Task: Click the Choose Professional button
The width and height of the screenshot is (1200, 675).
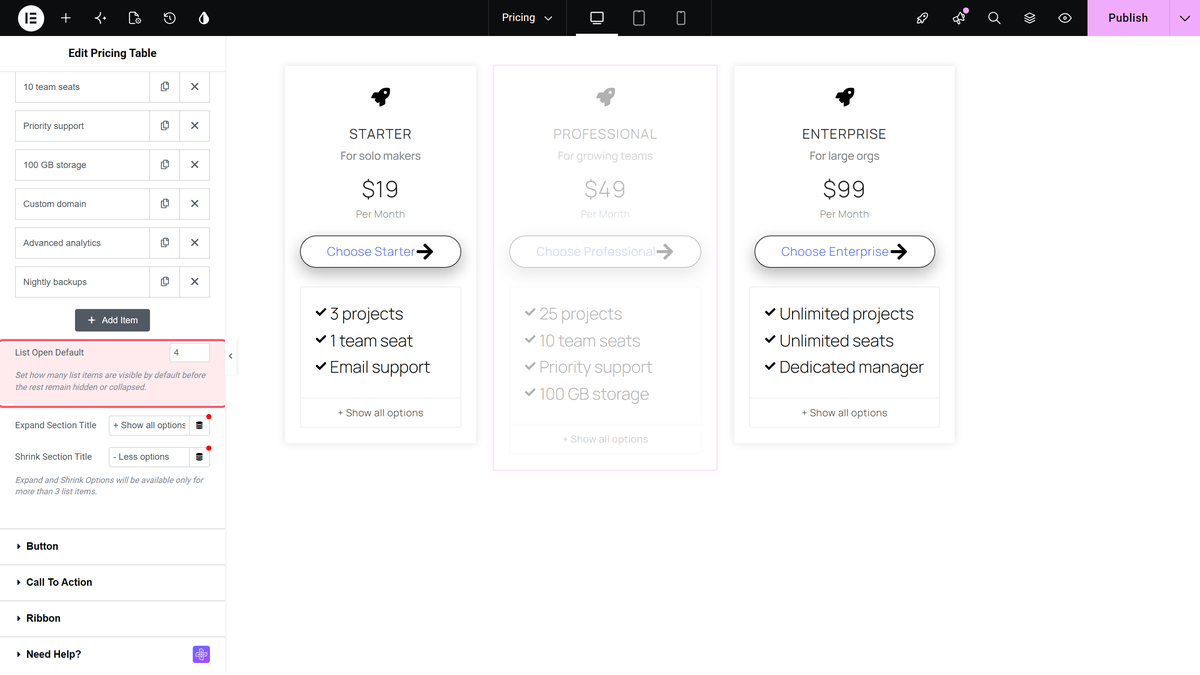Action: [605, 252]
